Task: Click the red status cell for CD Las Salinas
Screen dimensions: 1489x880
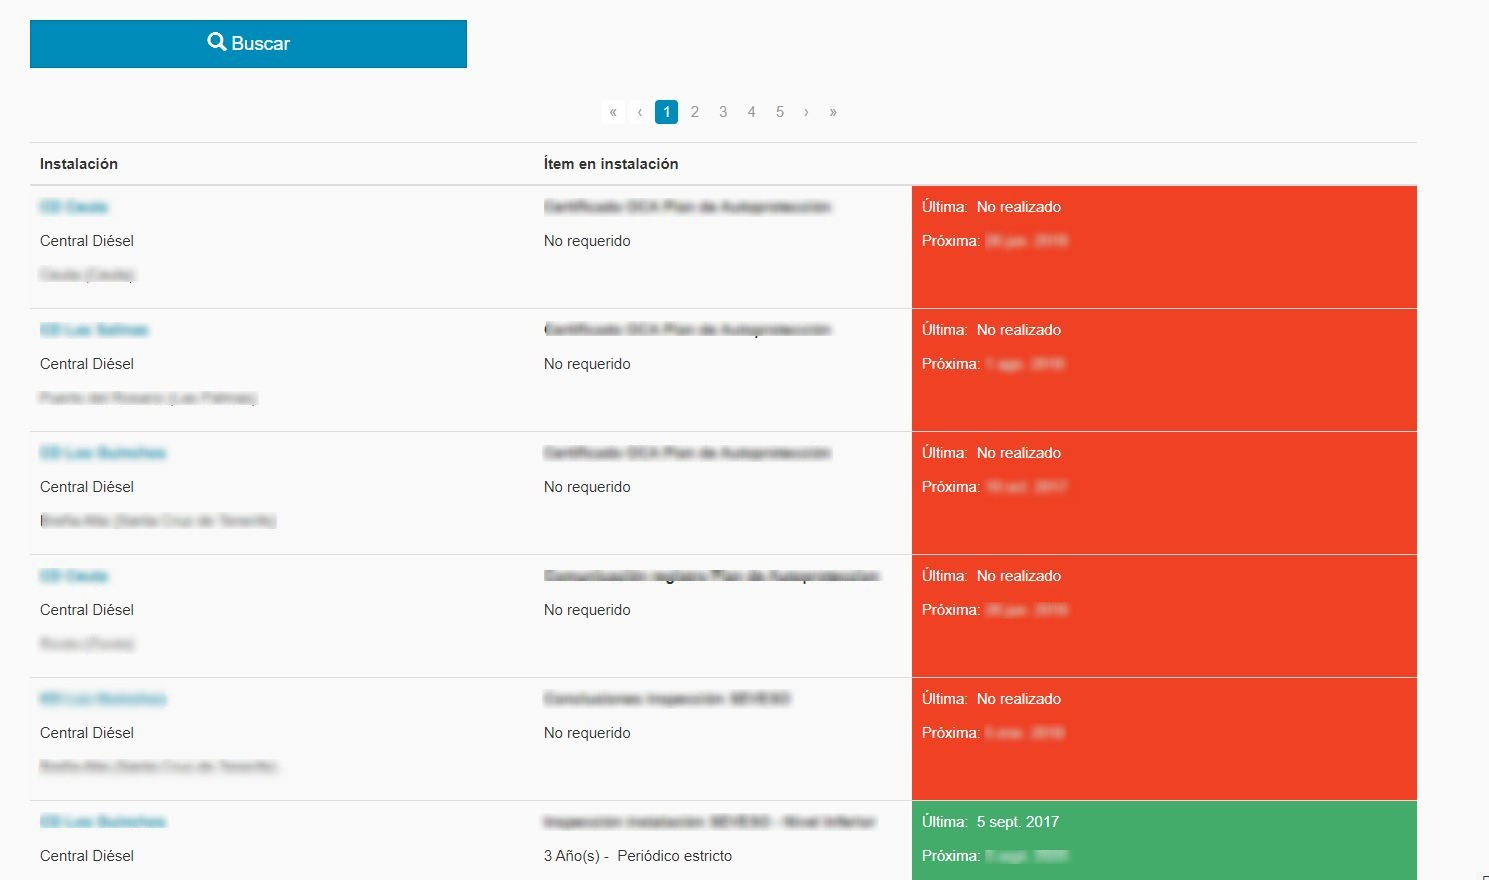Action: pyautogui.click(x=1163, y=370)
